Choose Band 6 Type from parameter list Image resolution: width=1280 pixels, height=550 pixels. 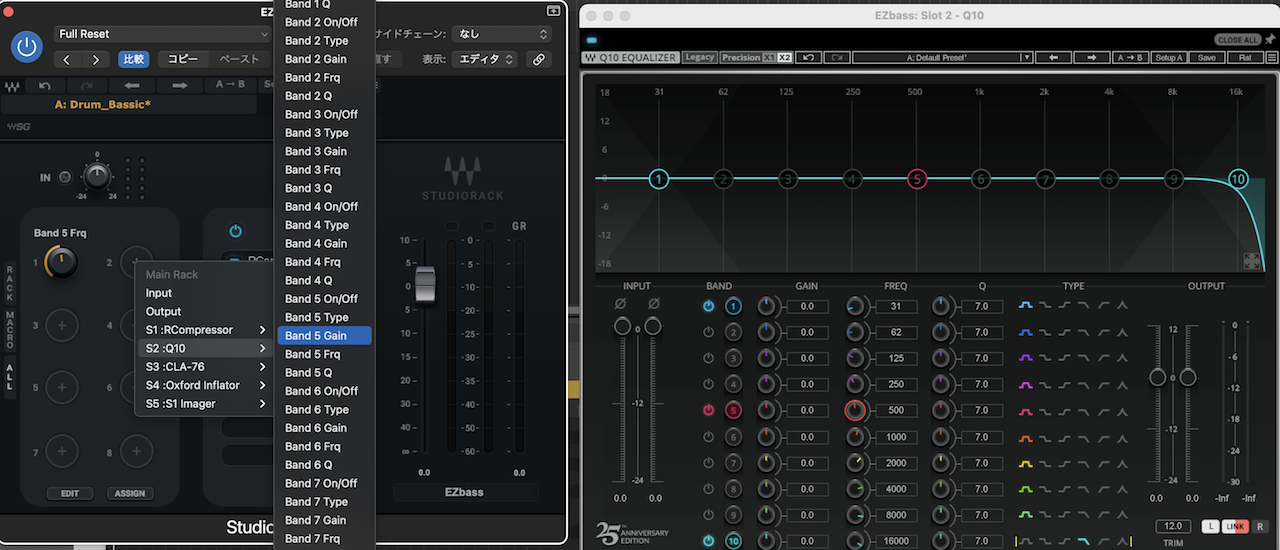(x=325, y=409)
